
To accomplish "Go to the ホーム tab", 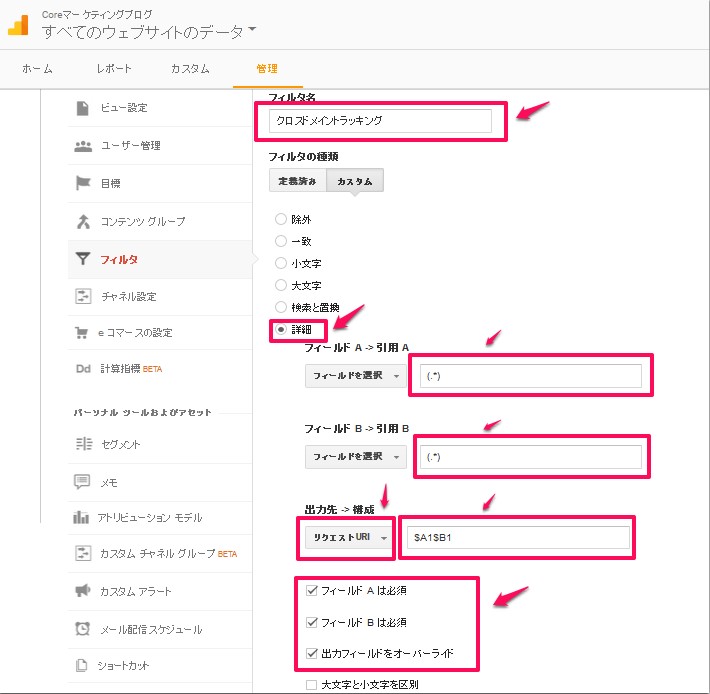I will (x=37, y=69).
